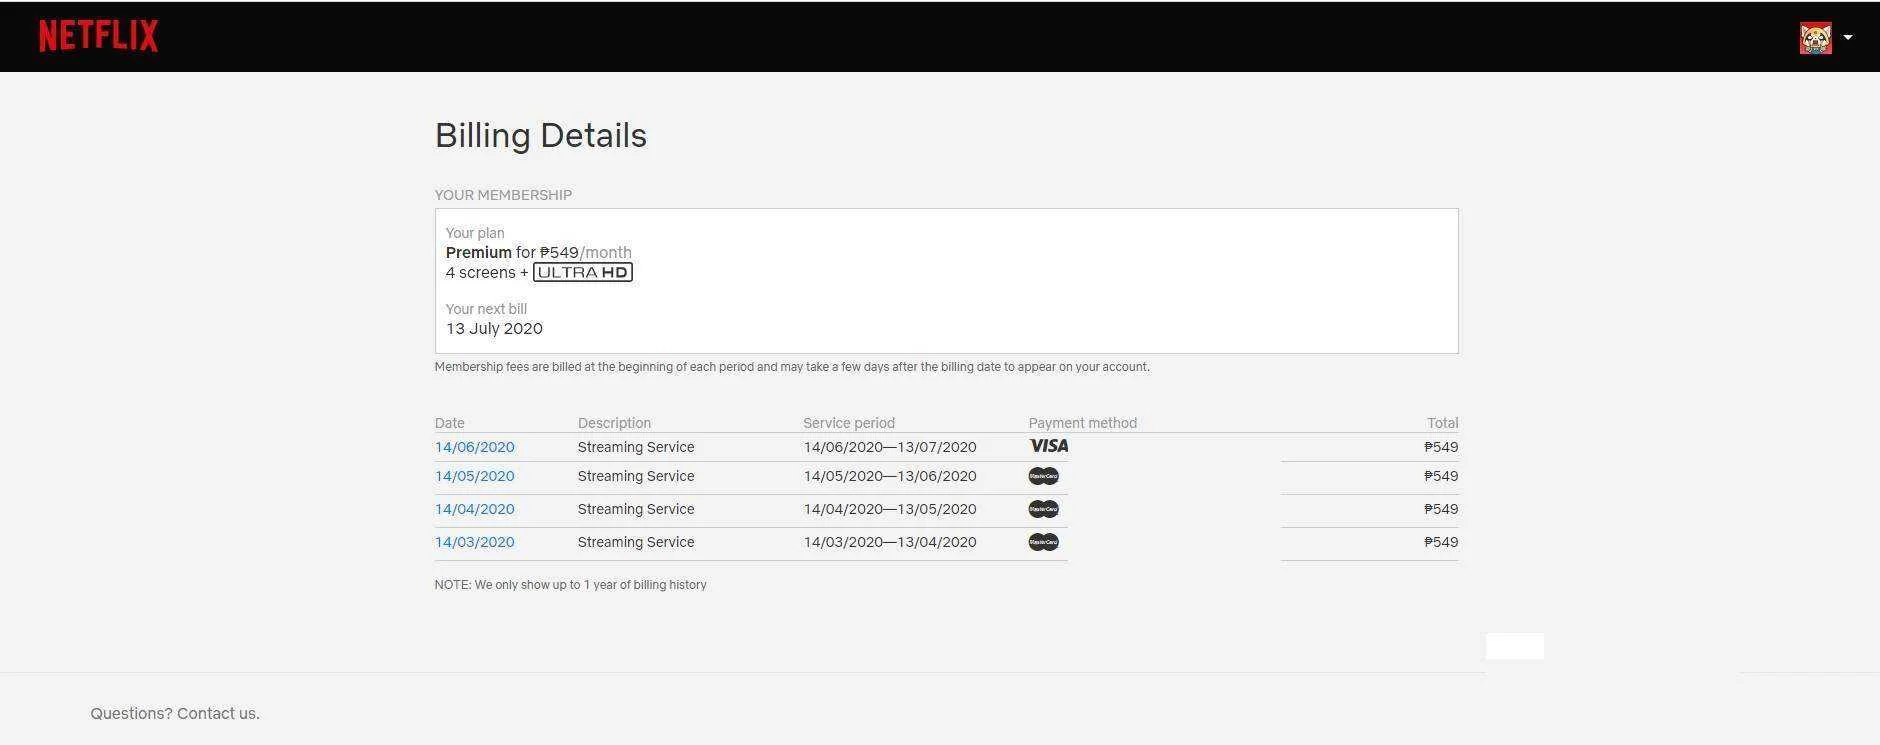Click the membership fees disclaimer text

point(792,367)
